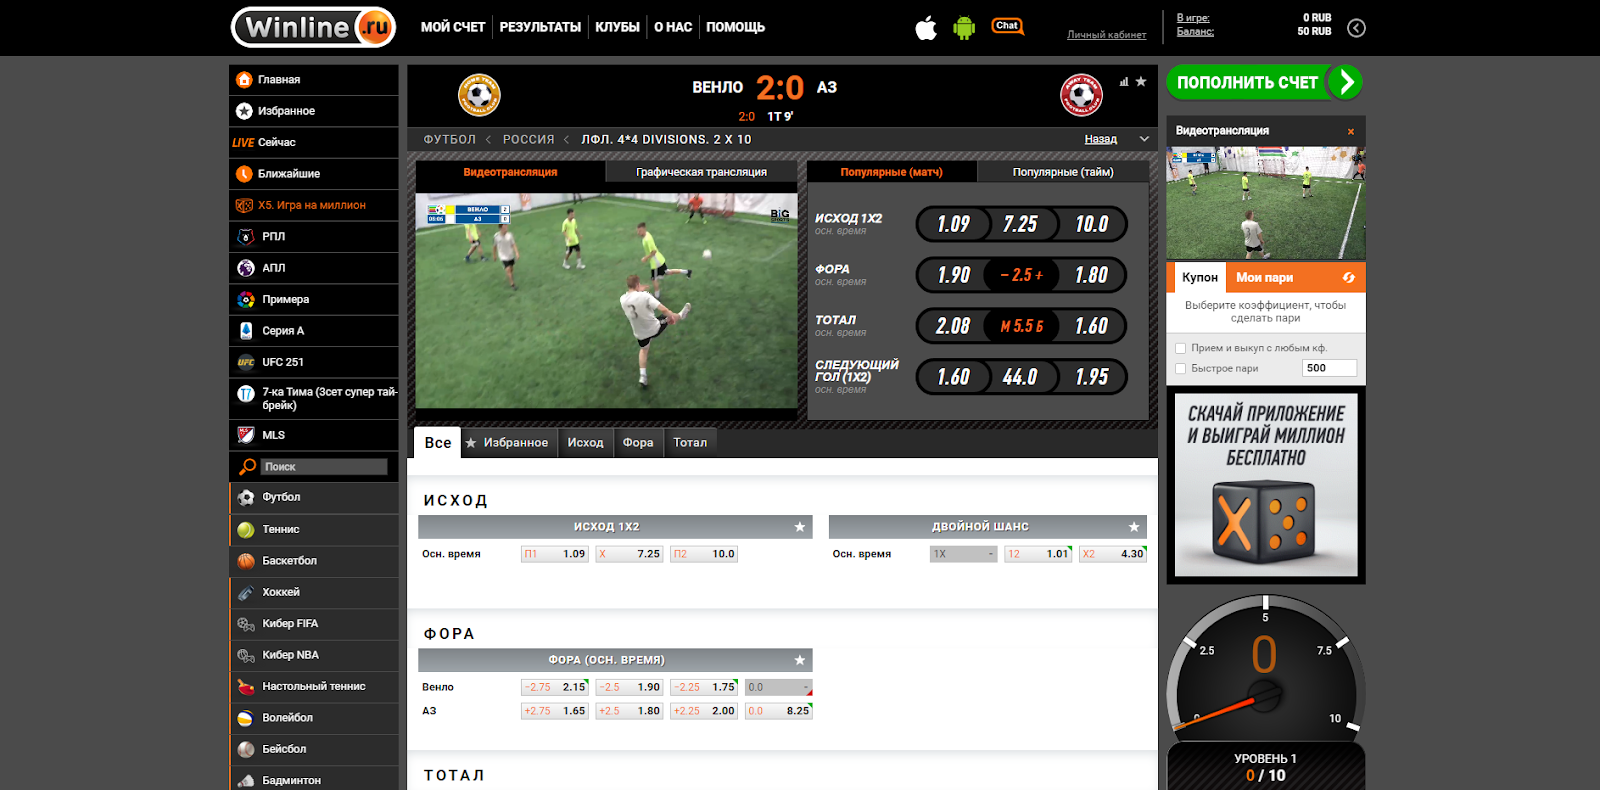
Task: Toggle Прием и выкуп с любым кф checkbox
Action: (1181, 348)
